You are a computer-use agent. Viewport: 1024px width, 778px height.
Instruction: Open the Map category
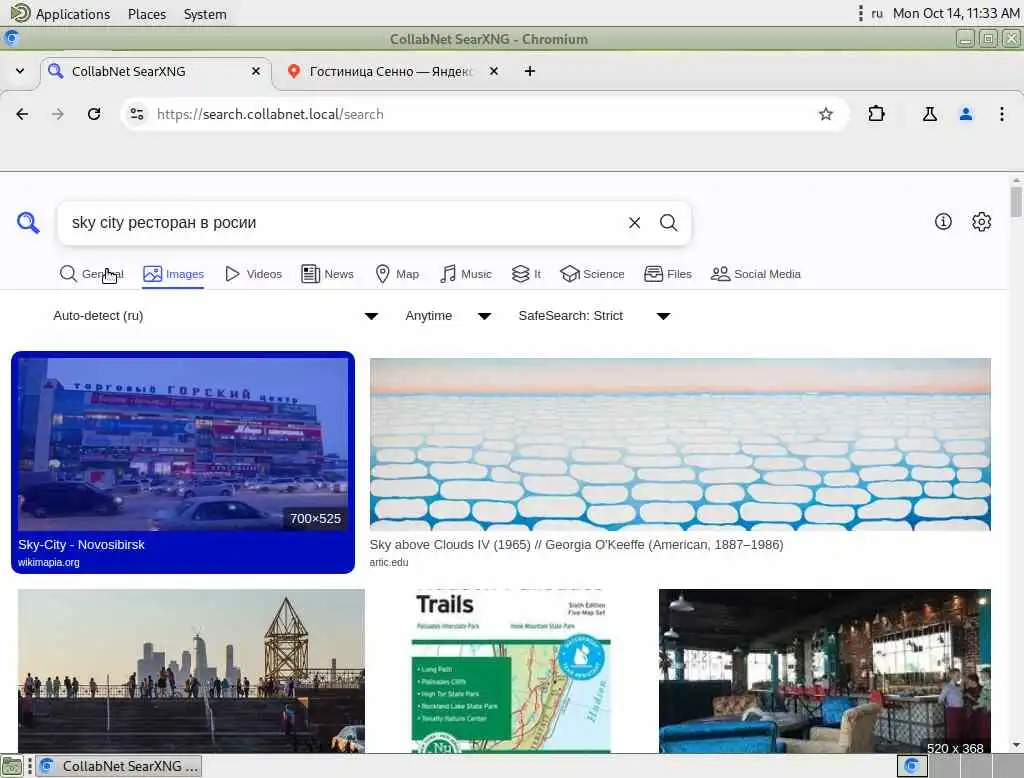click(397, 274)
